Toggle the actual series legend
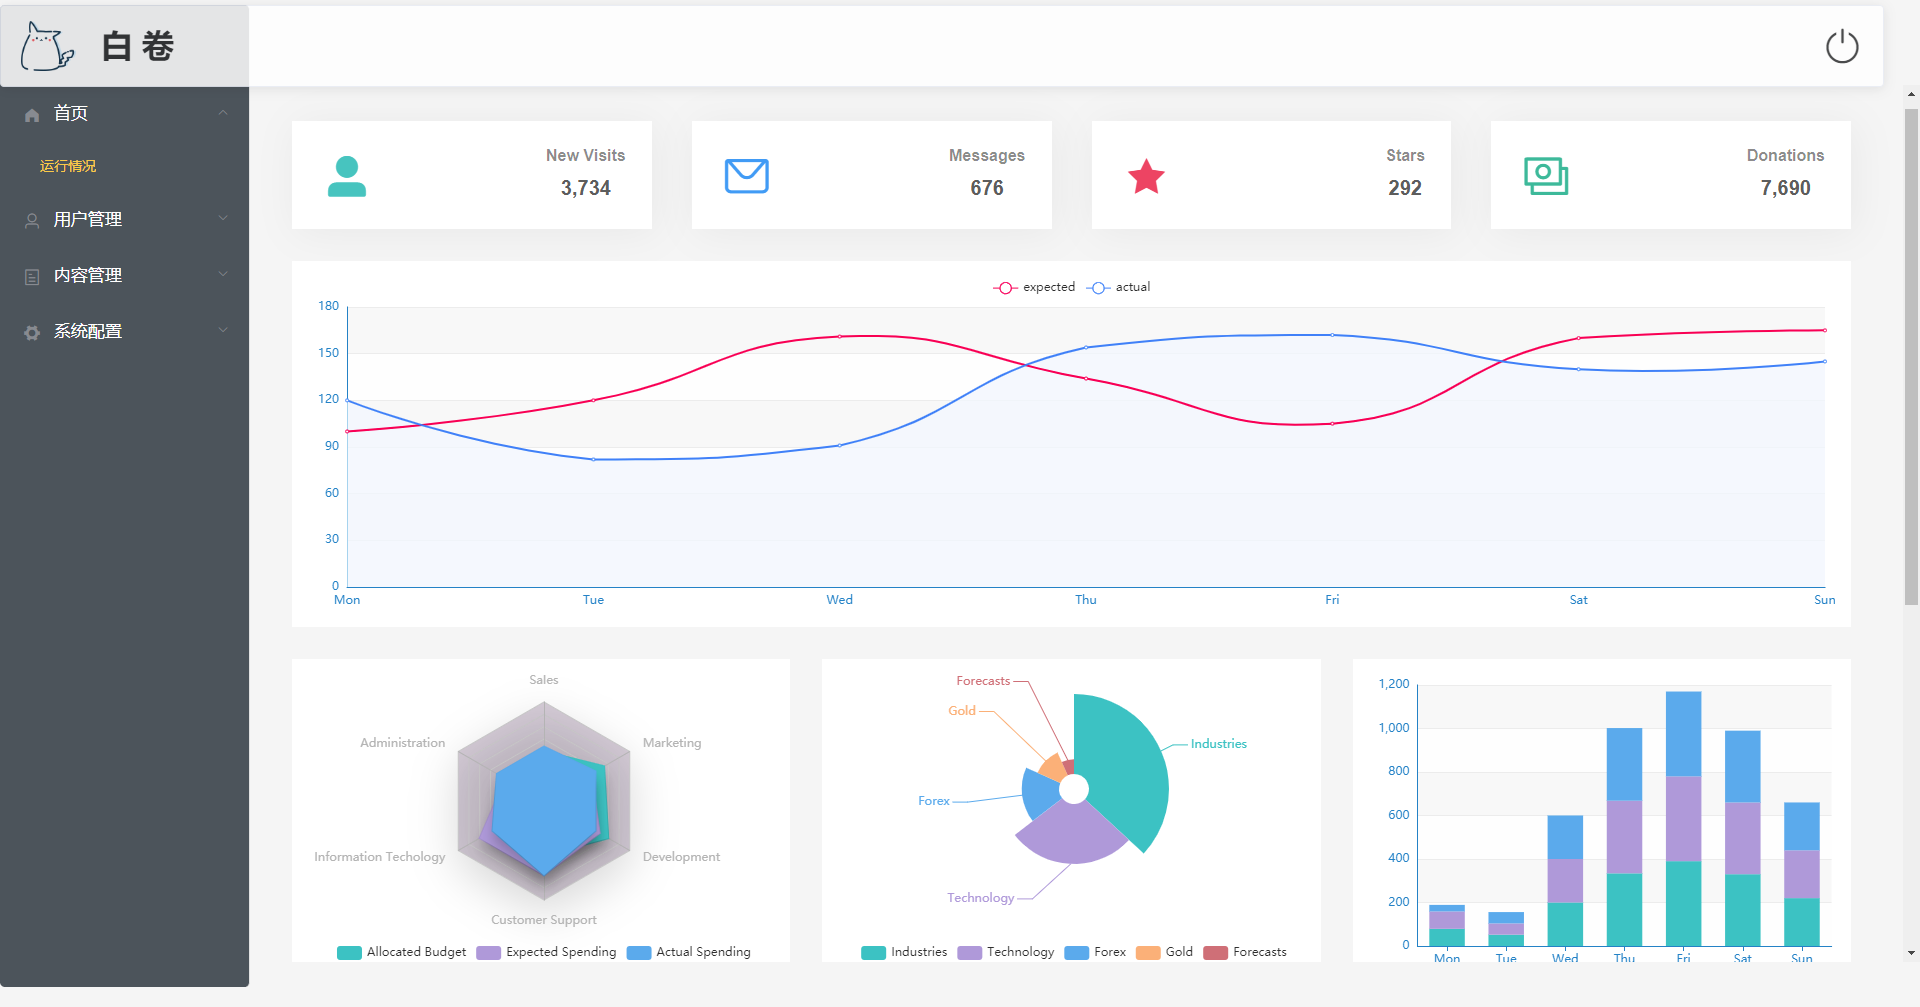This screenshot has width=1920, height=1007. point(1118,287)
